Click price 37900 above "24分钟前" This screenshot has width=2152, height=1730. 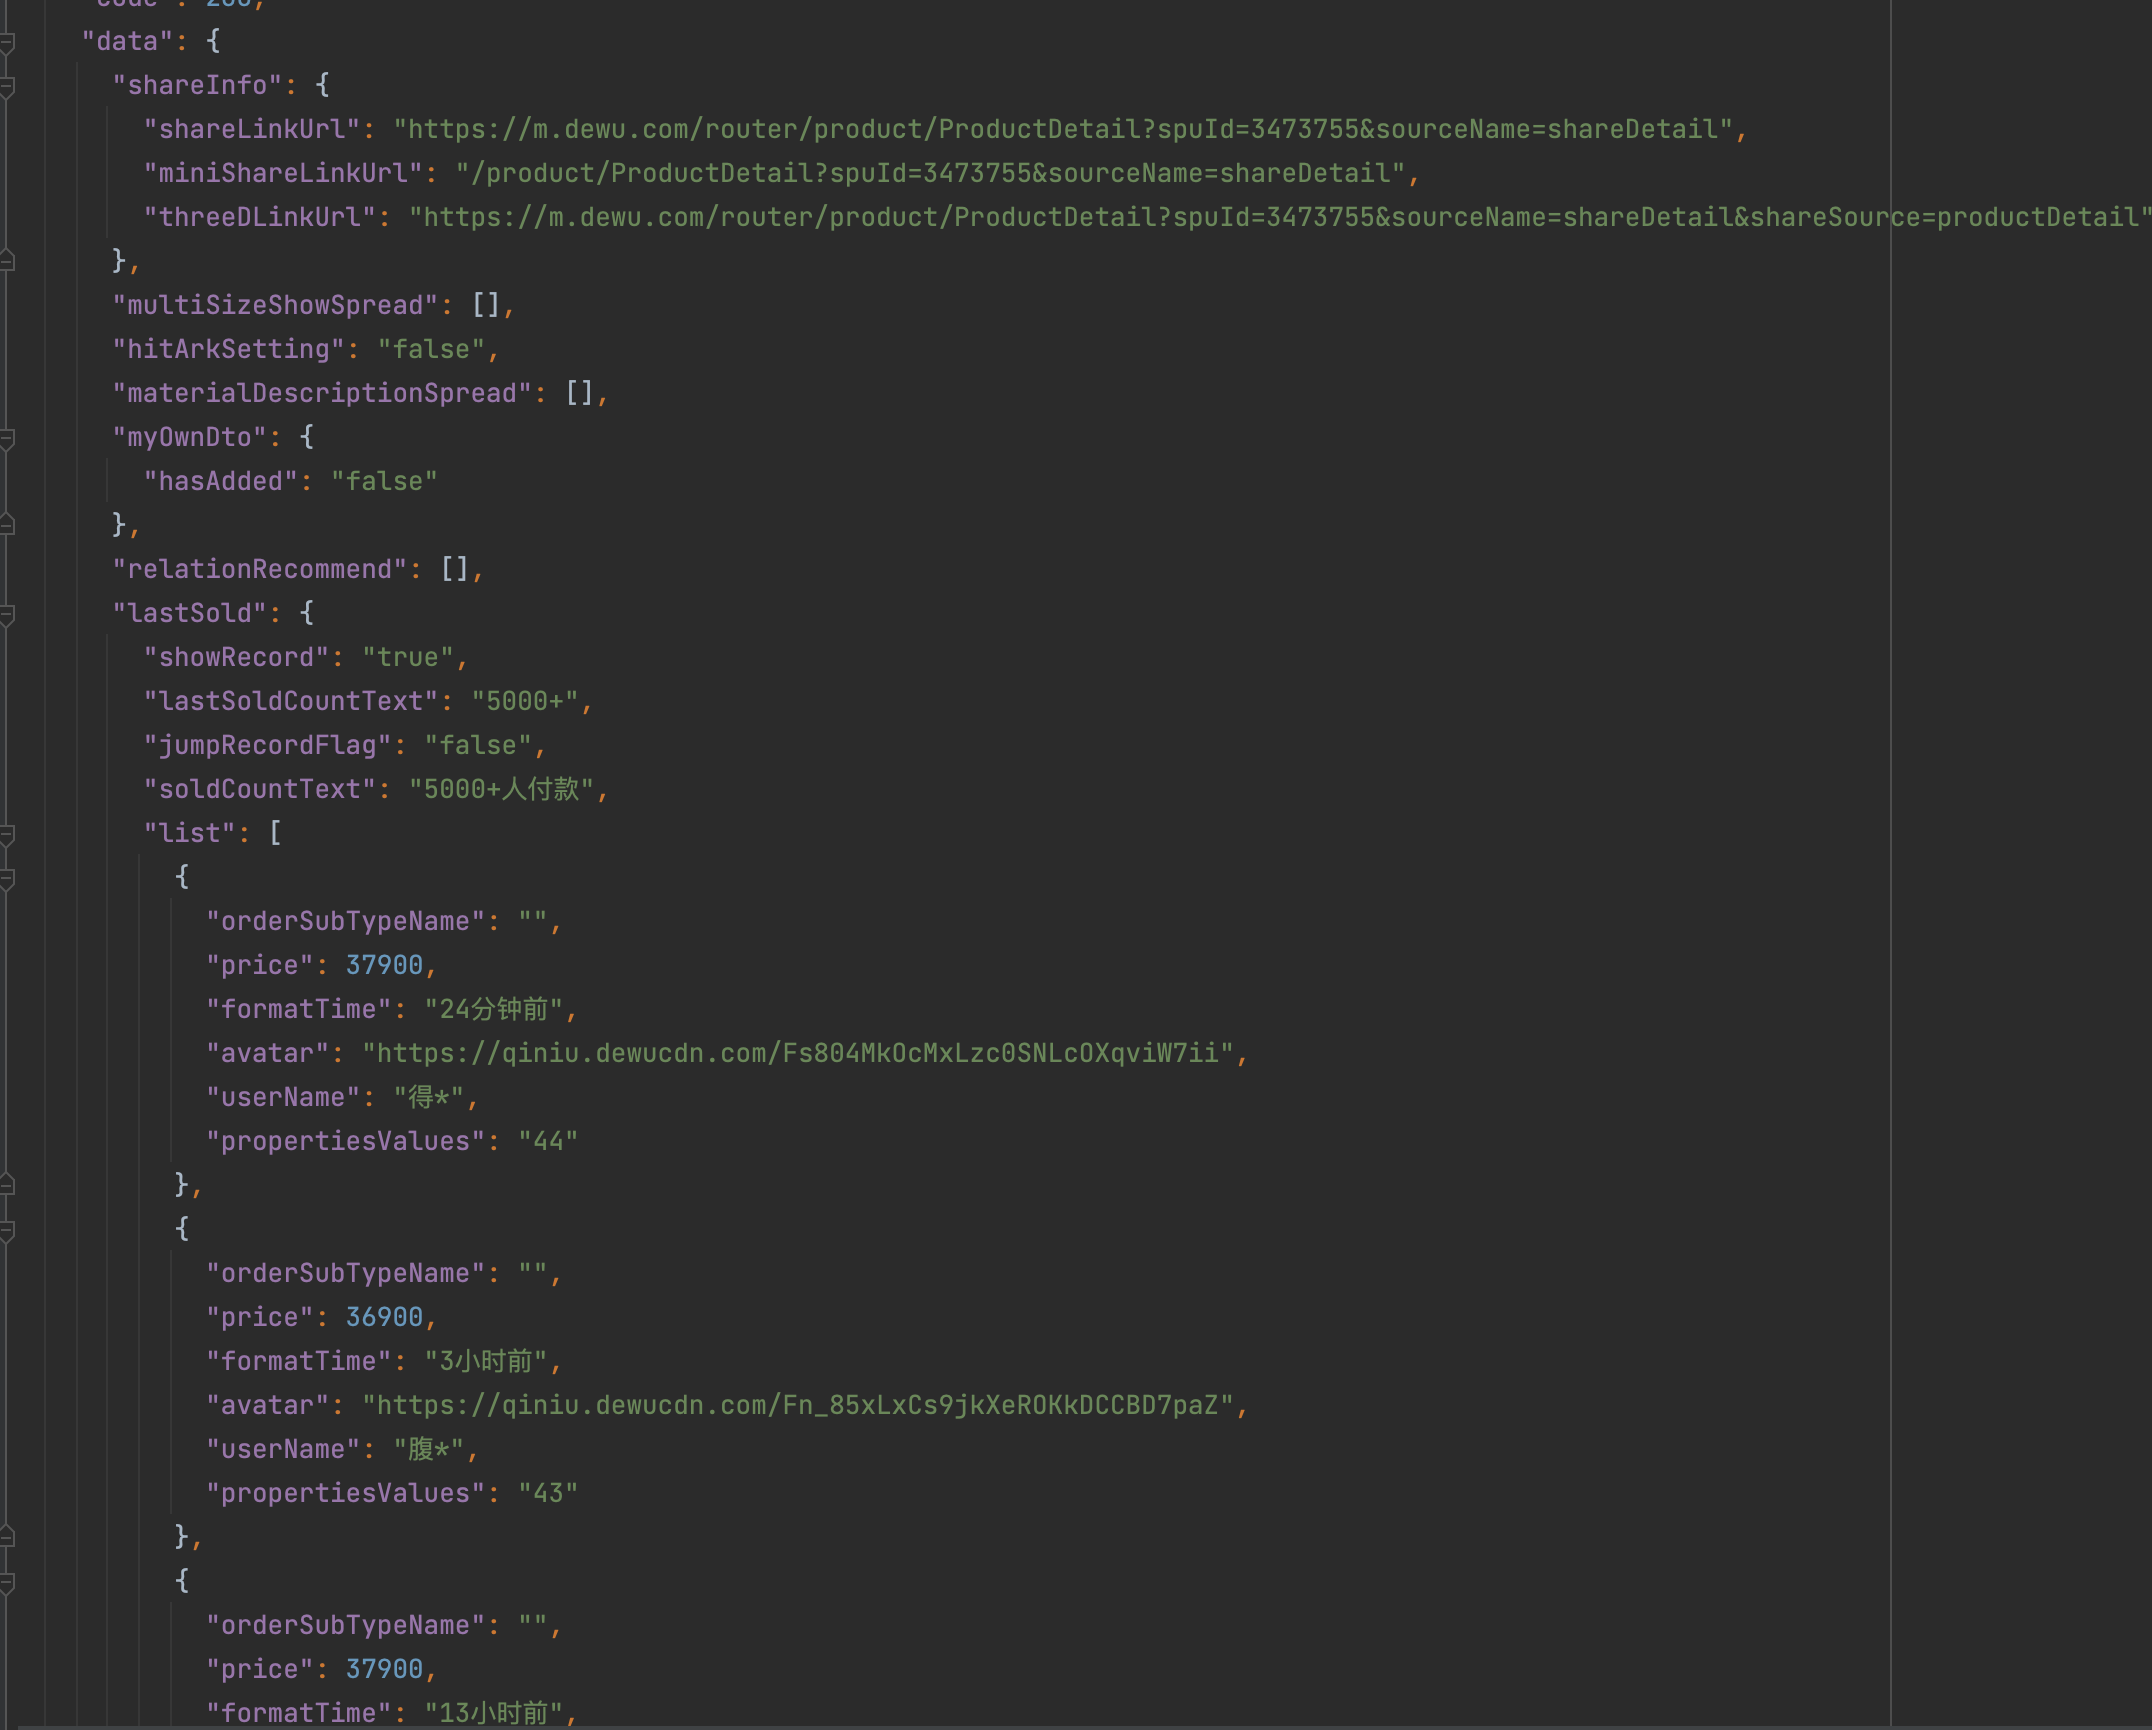click(x=385, y=965)
